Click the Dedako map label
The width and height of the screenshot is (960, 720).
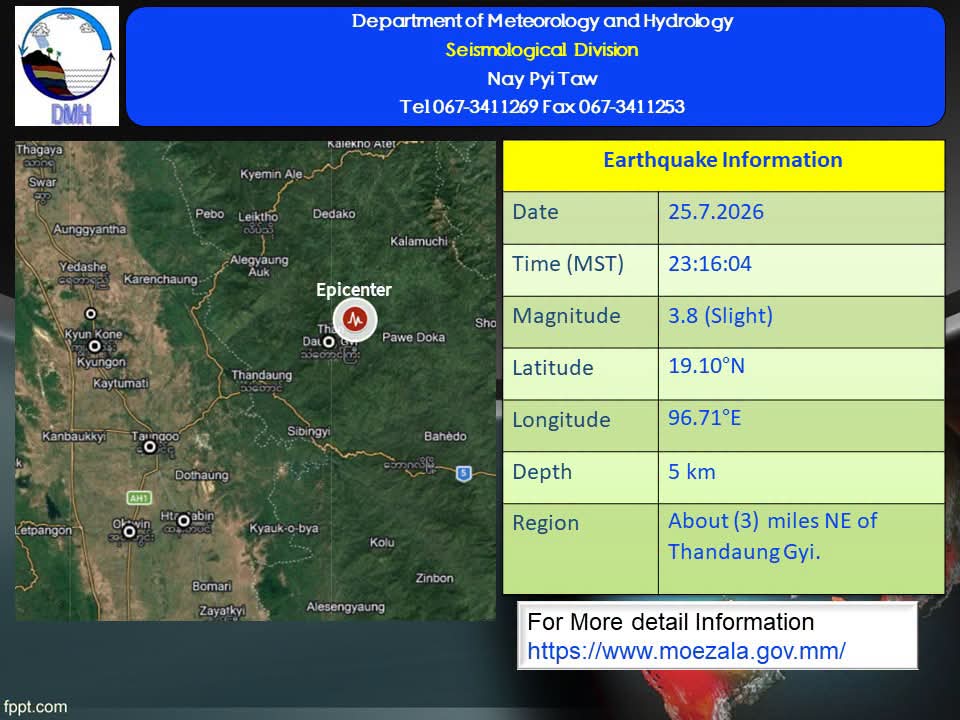click(334, 214)
